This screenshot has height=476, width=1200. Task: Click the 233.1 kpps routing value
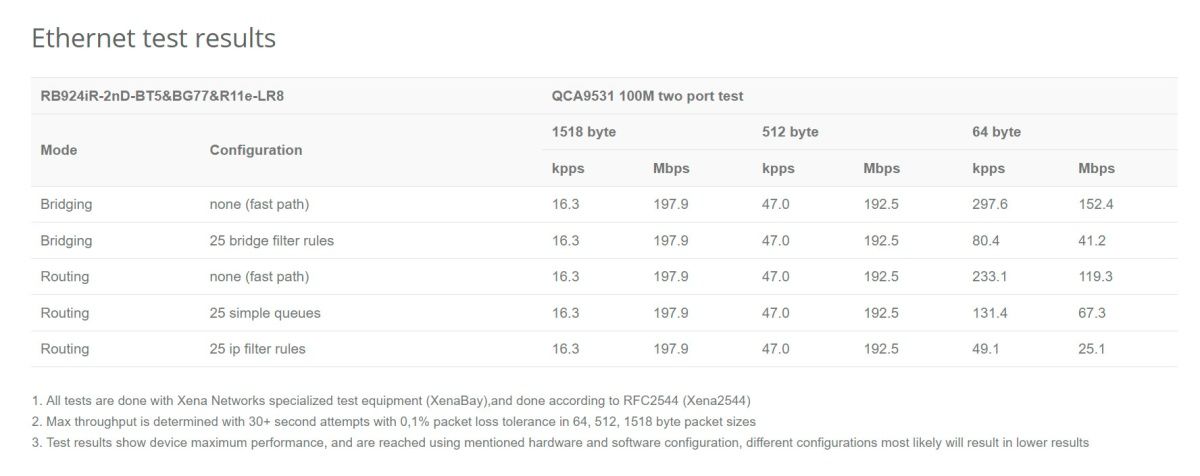point(990,277)
